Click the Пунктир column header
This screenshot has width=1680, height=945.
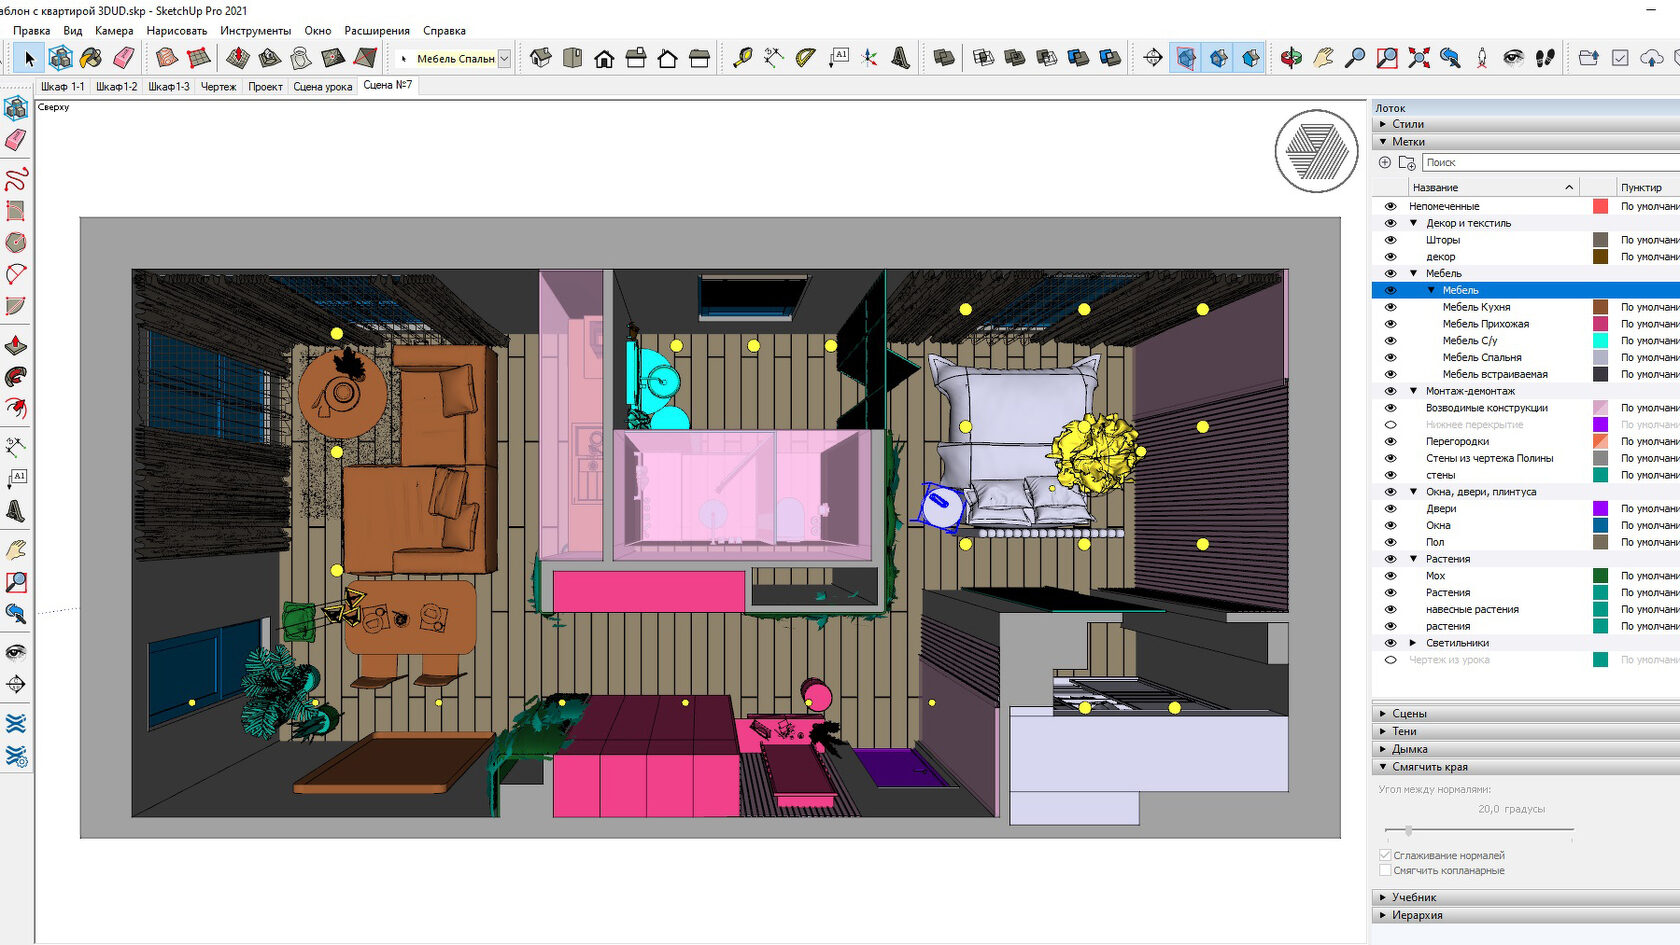(1648, 187)
